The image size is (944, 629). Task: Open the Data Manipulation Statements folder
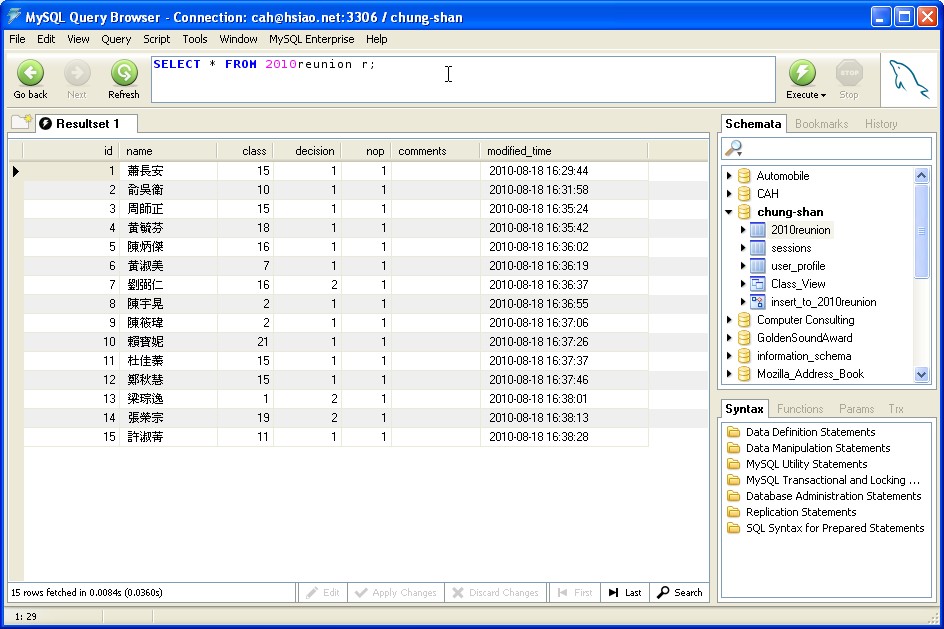pyautogui.click(x=733, y=448)
